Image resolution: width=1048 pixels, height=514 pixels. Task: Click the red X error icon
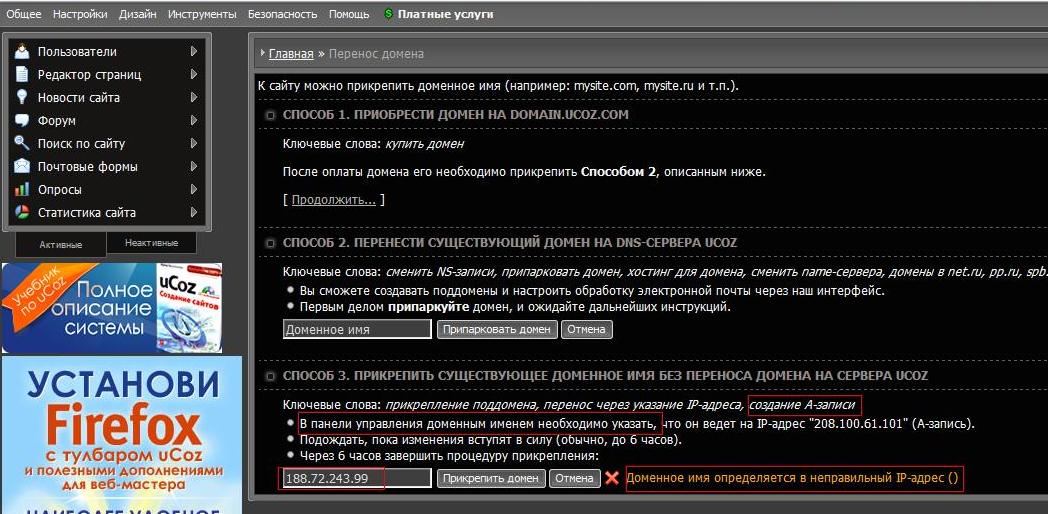(x=612, y=478)
